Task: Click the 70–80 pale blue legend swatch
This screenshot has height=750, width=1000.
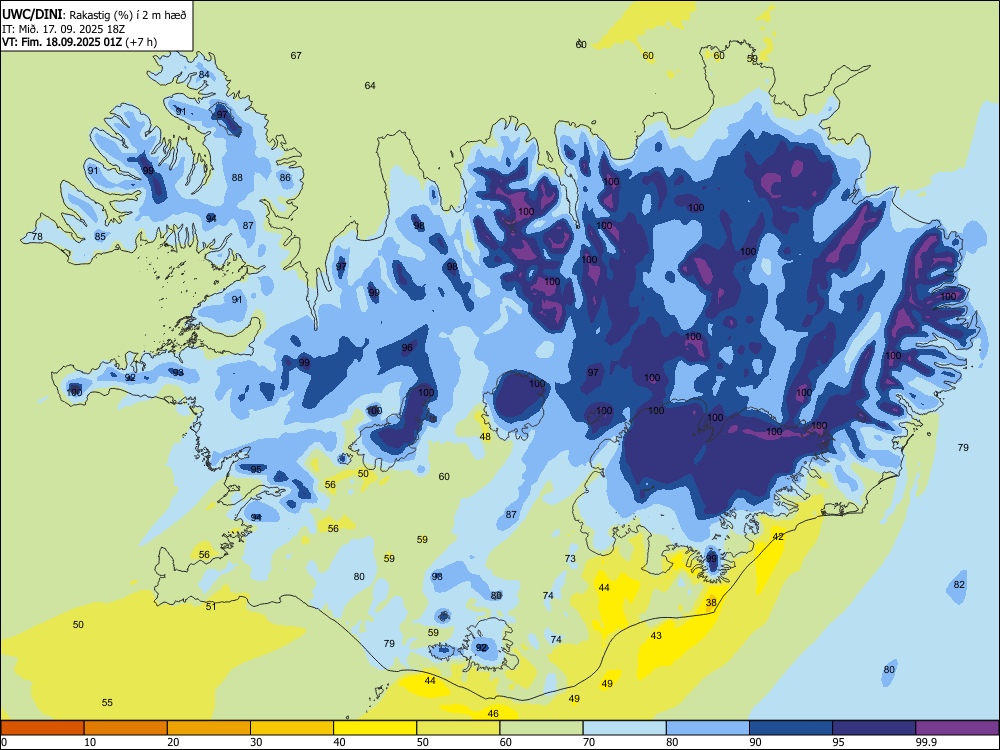Action: (x=624, y=728)
